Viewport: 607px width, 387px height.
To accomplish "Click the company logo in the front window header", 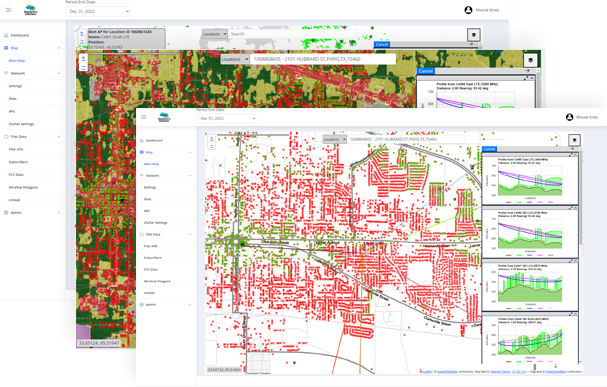I will point(165,117).
